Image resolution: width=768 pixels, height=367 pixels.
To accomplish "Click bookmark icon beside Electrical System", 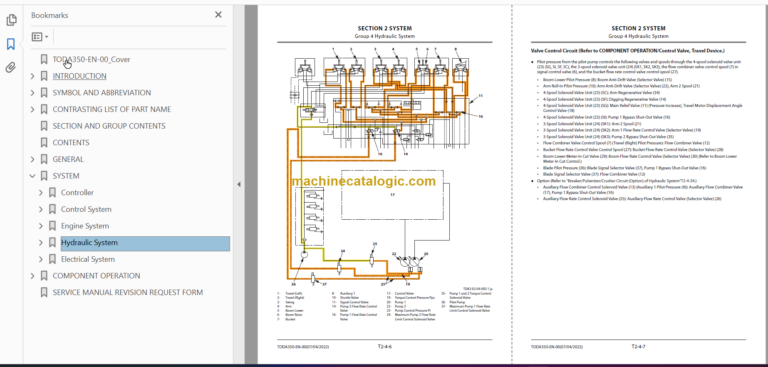I will [52, 259].
